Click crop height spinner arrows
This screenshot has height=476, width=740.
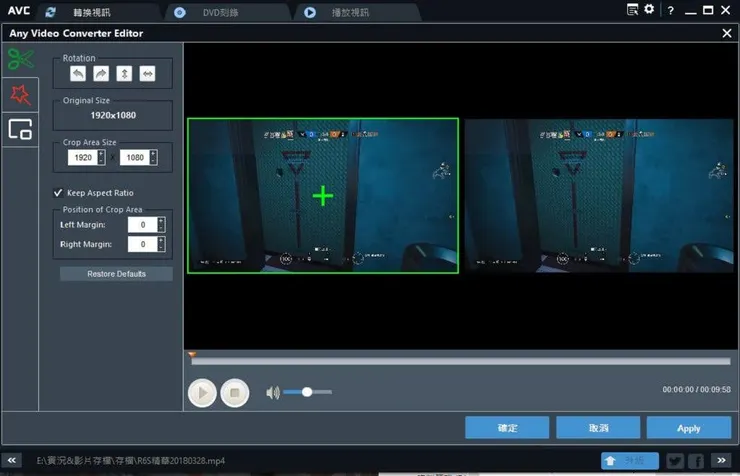[153, 157]
